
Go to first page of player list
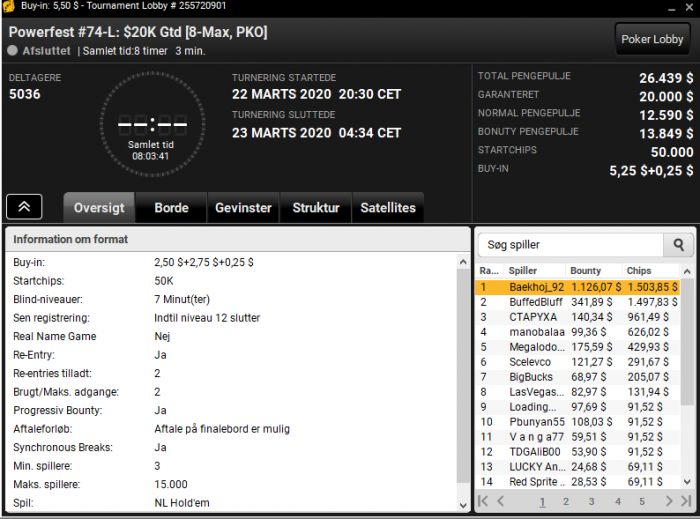pyautogui.click(x=483, y=501)
